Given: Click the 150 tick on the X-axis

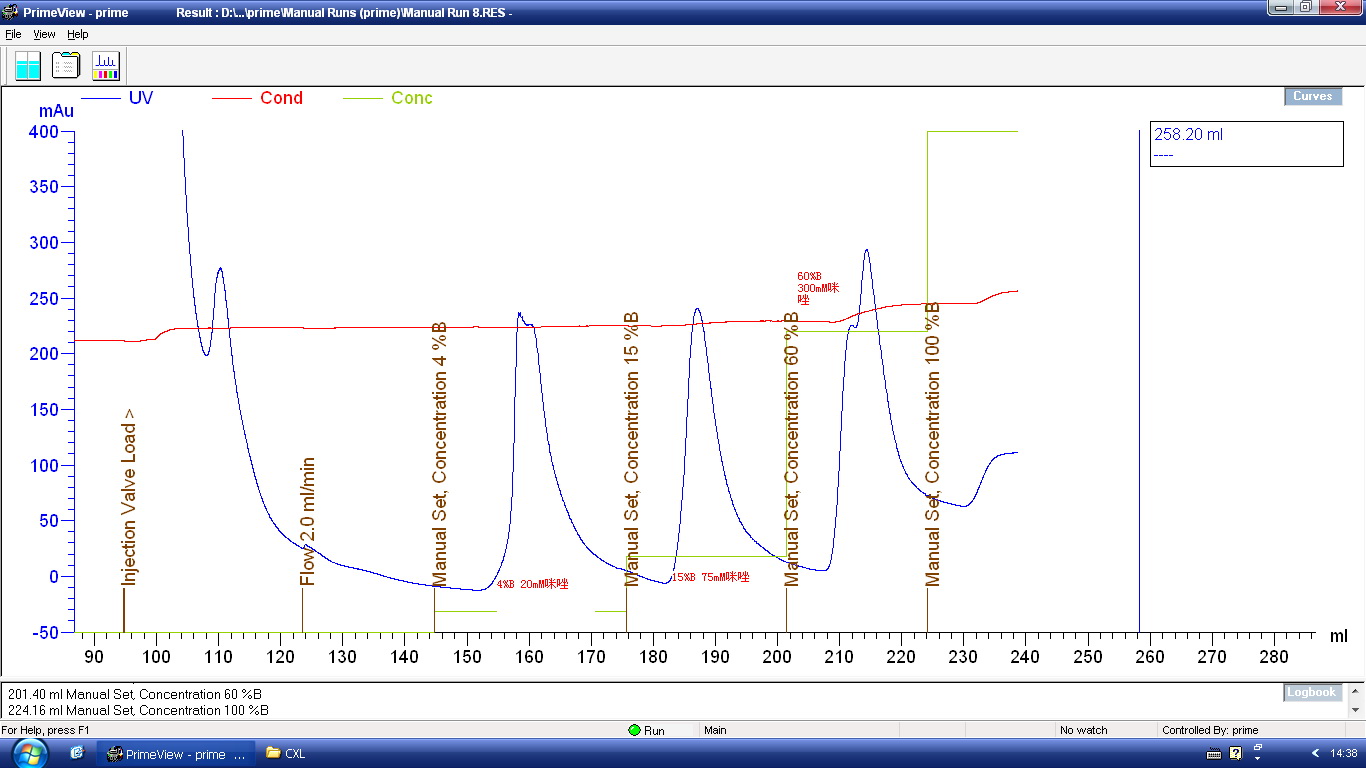Looking at the screenshot, I should coord(467,657).
